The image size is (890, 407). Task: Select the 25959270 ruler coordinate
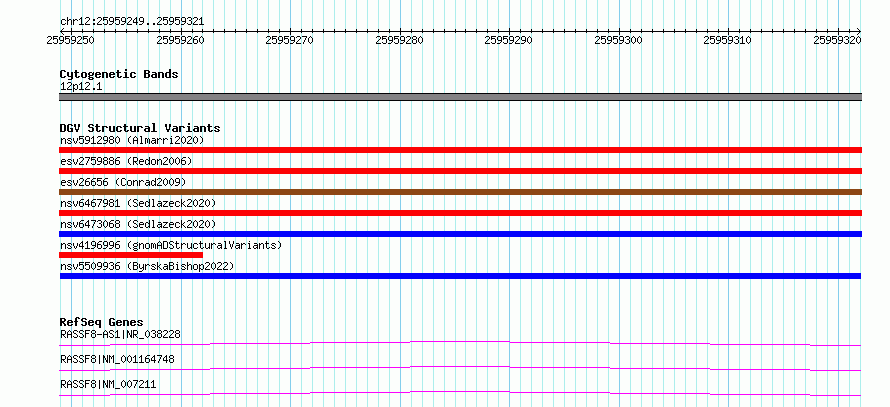(x=290, y=40)
